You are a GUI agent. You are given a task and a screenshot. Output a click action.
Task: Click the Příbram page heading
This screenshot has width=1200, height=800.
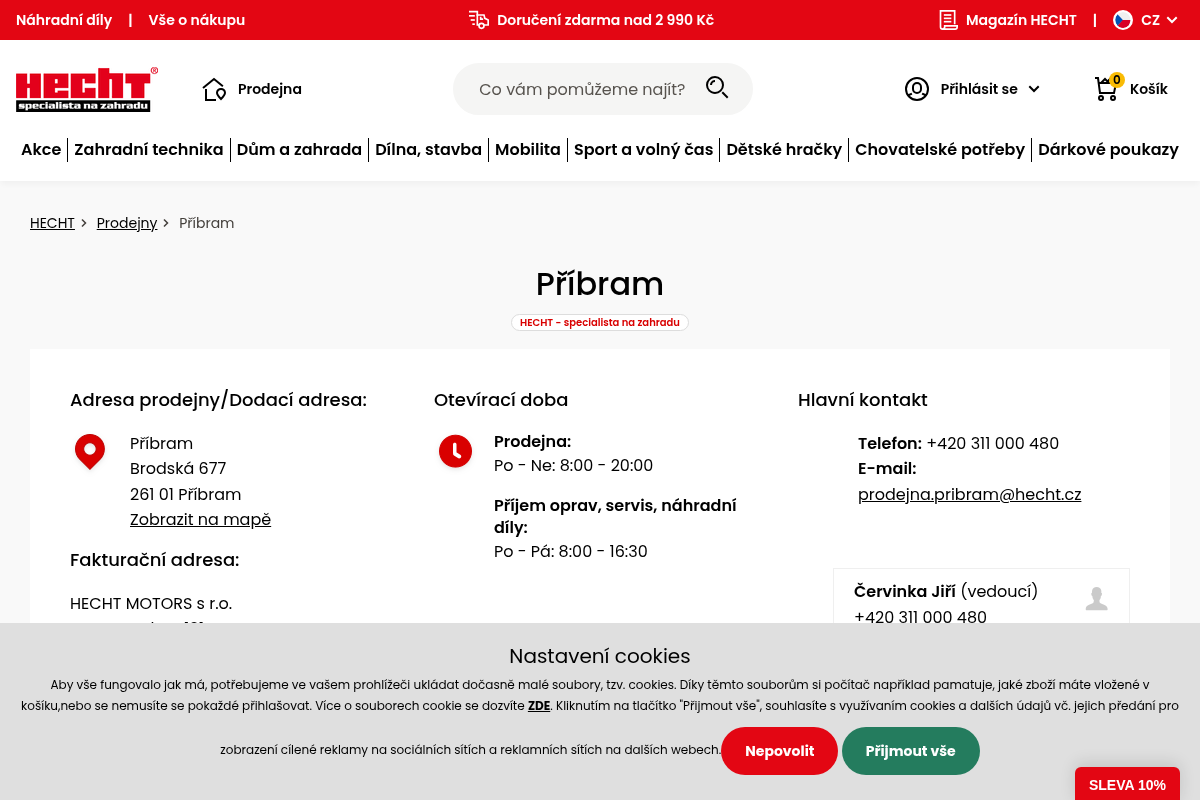(x=600, y=284)
